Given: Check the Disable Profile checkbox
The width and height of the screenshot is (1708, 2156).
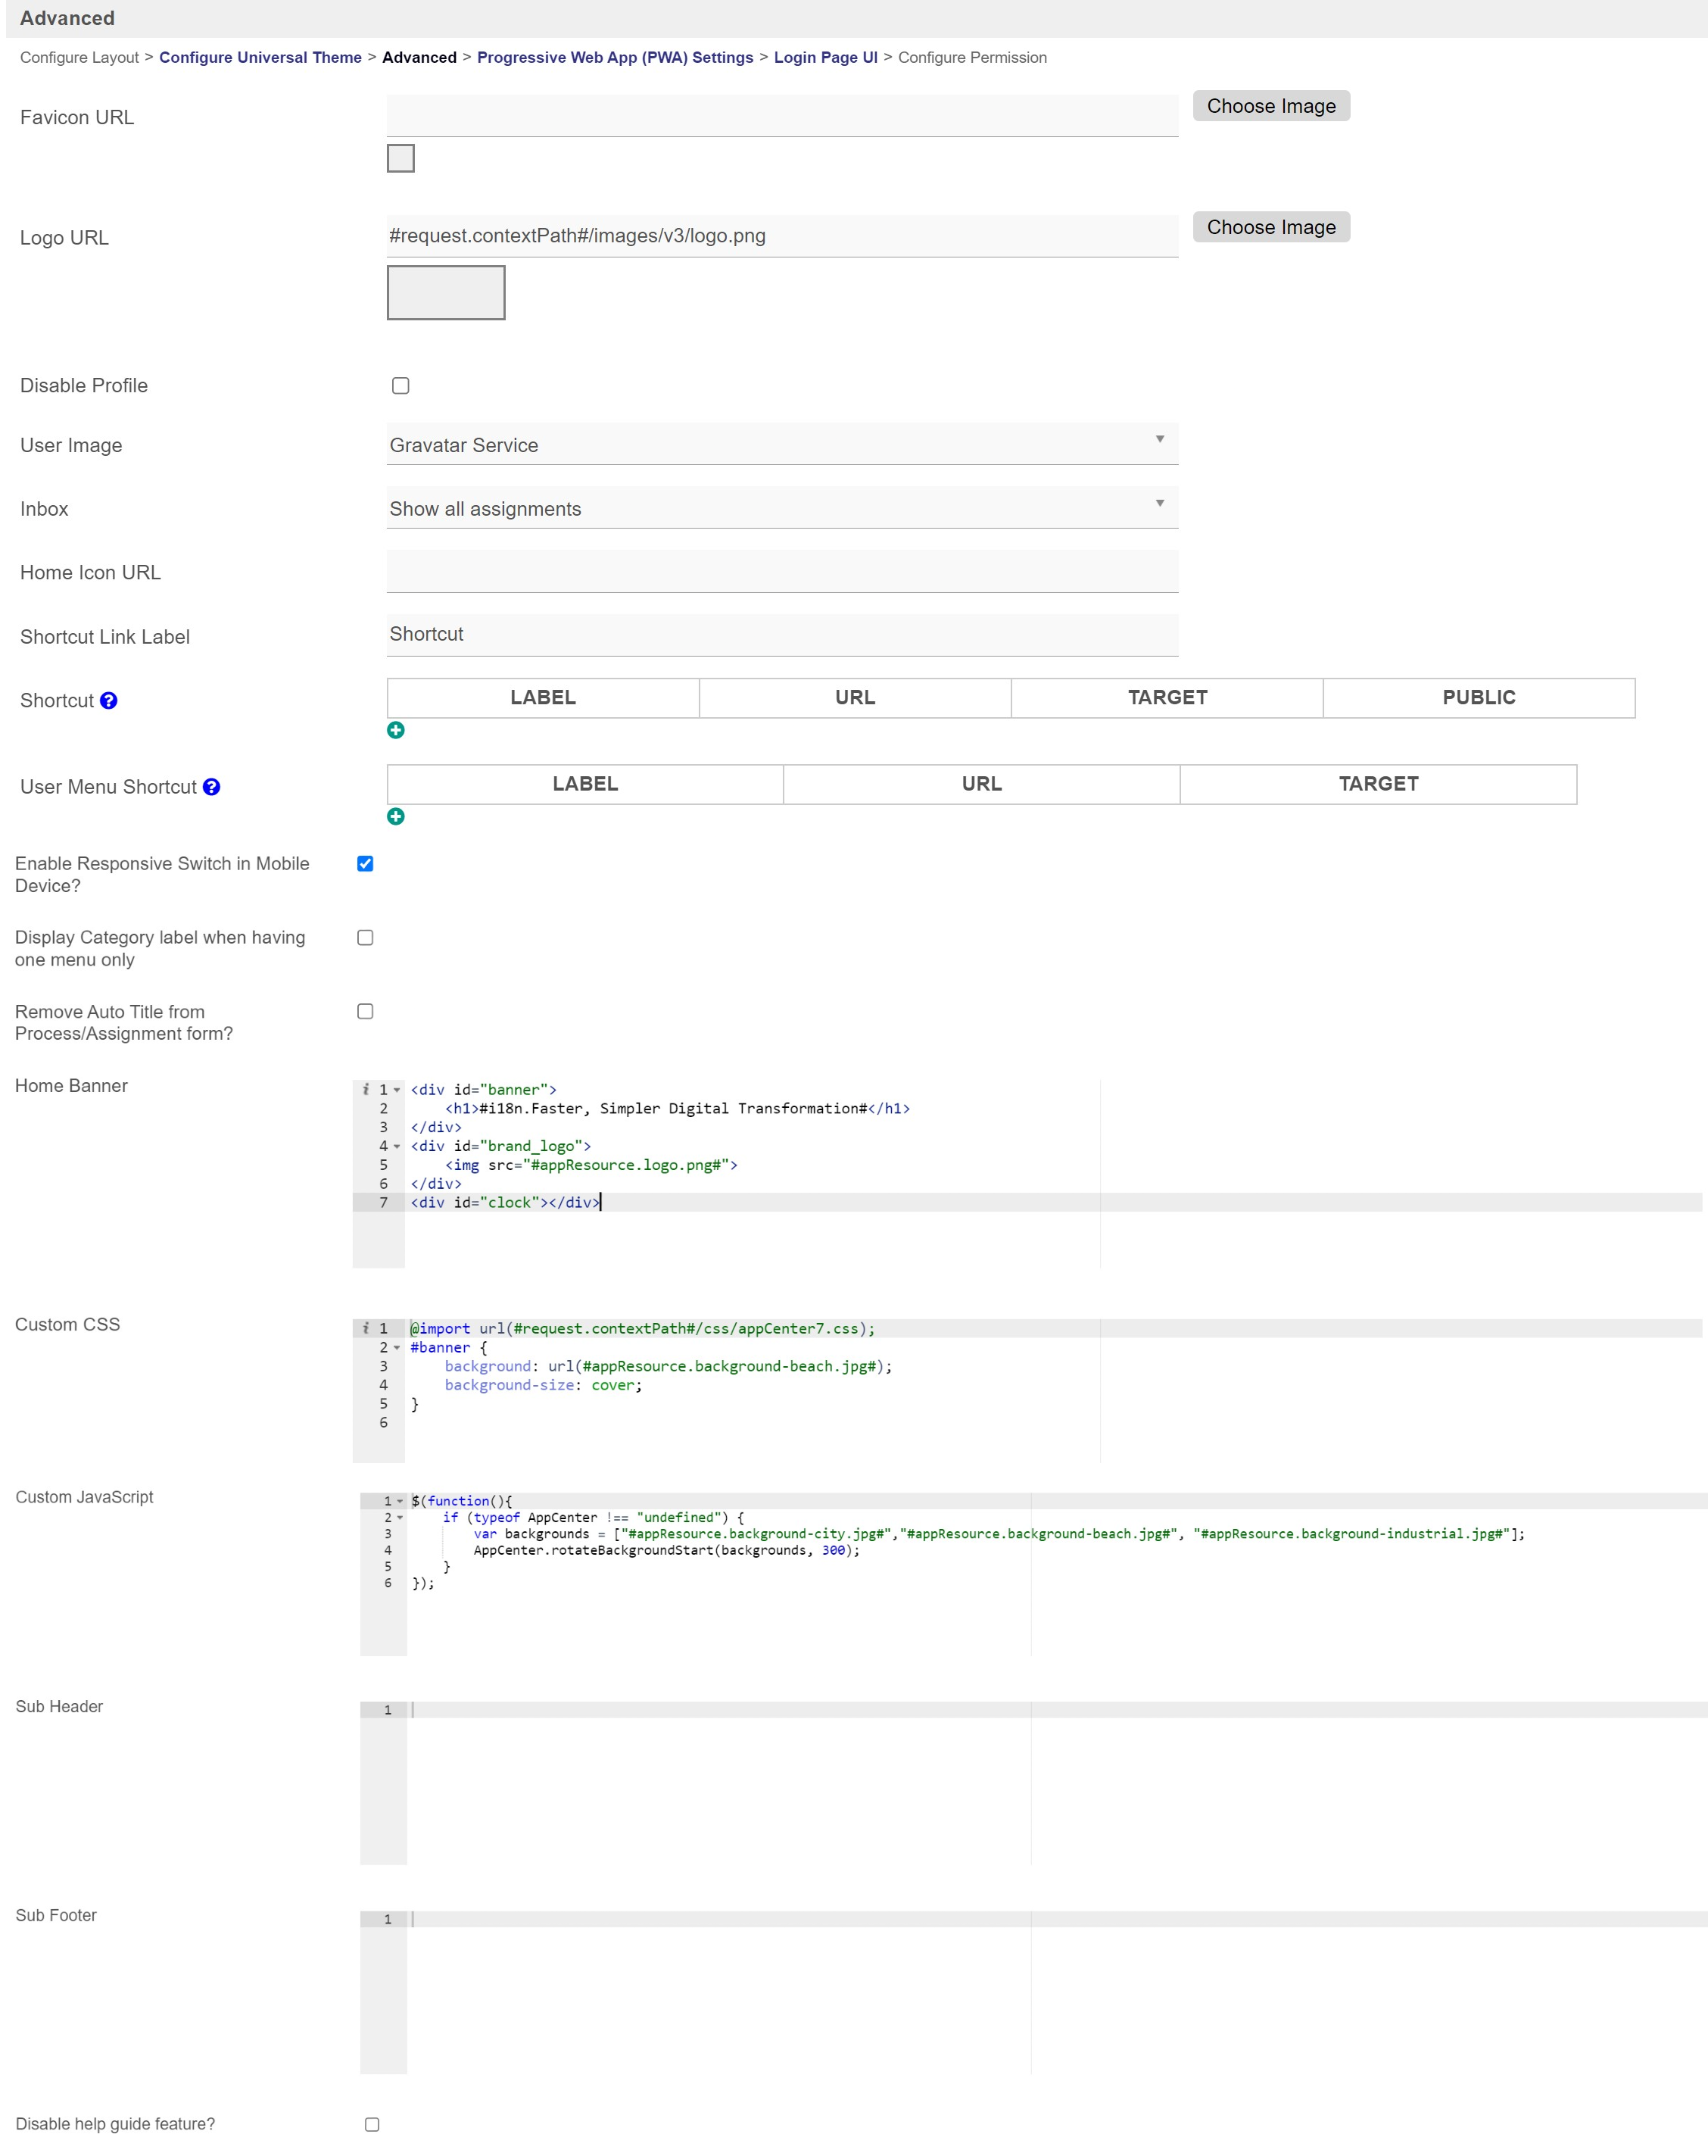Looking at the screenshot, I should (x=400, y=386).
